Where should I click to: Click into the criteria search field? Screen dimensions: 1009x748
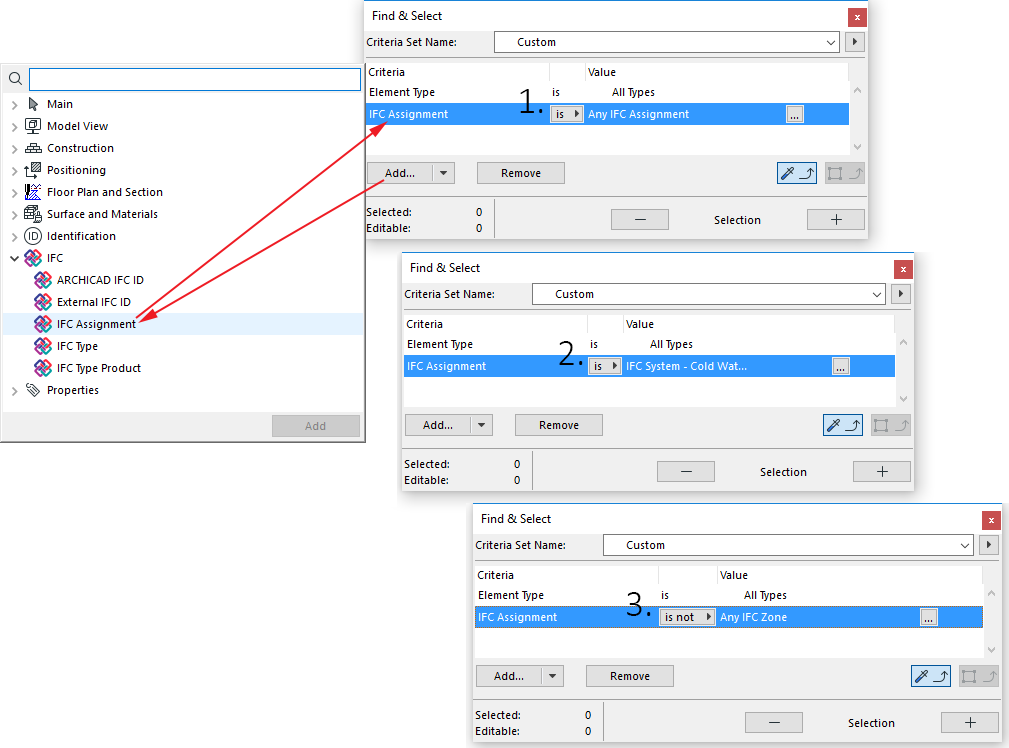pos(194,79)
